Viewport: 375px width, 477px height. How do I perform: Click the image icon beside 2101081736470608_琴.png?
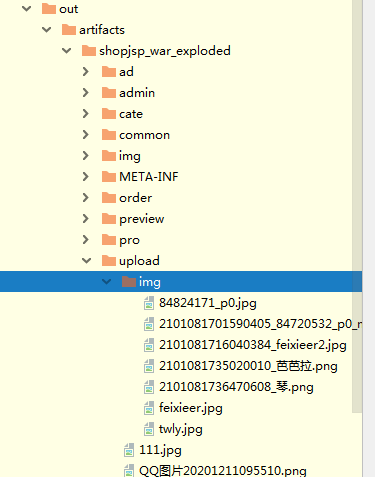point(149,387)
